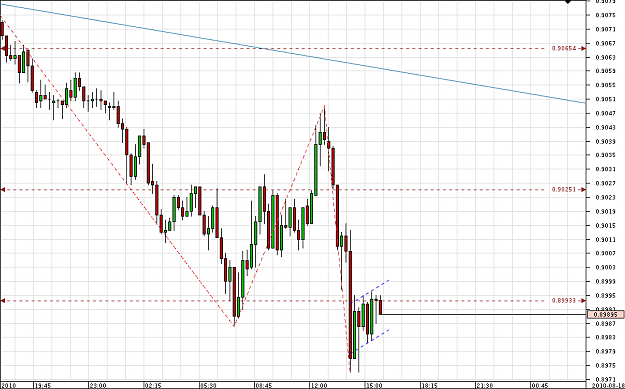Click the black marker at chart top-right
625x389 pixels.
coord(568,2)
